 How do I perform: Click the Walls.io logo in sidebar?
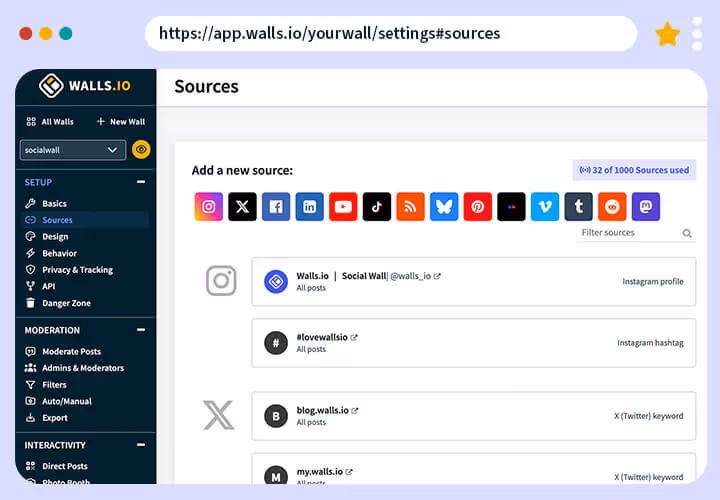click(x=85, y=85)
